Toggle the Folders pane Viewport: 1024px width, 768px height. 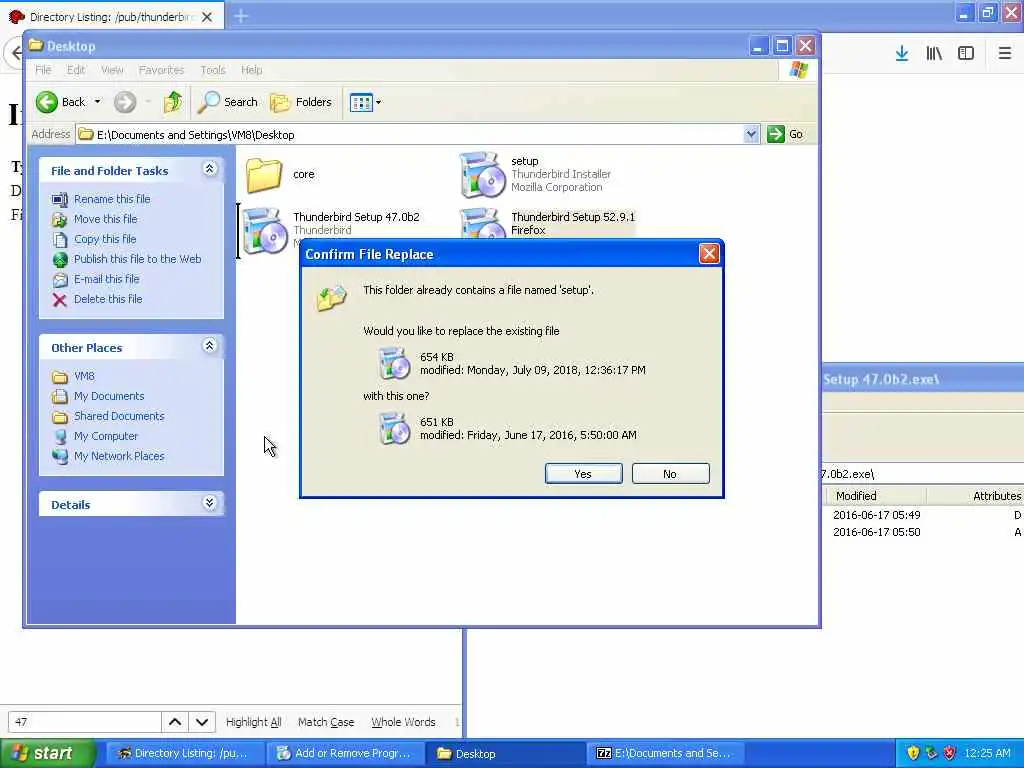301,102
